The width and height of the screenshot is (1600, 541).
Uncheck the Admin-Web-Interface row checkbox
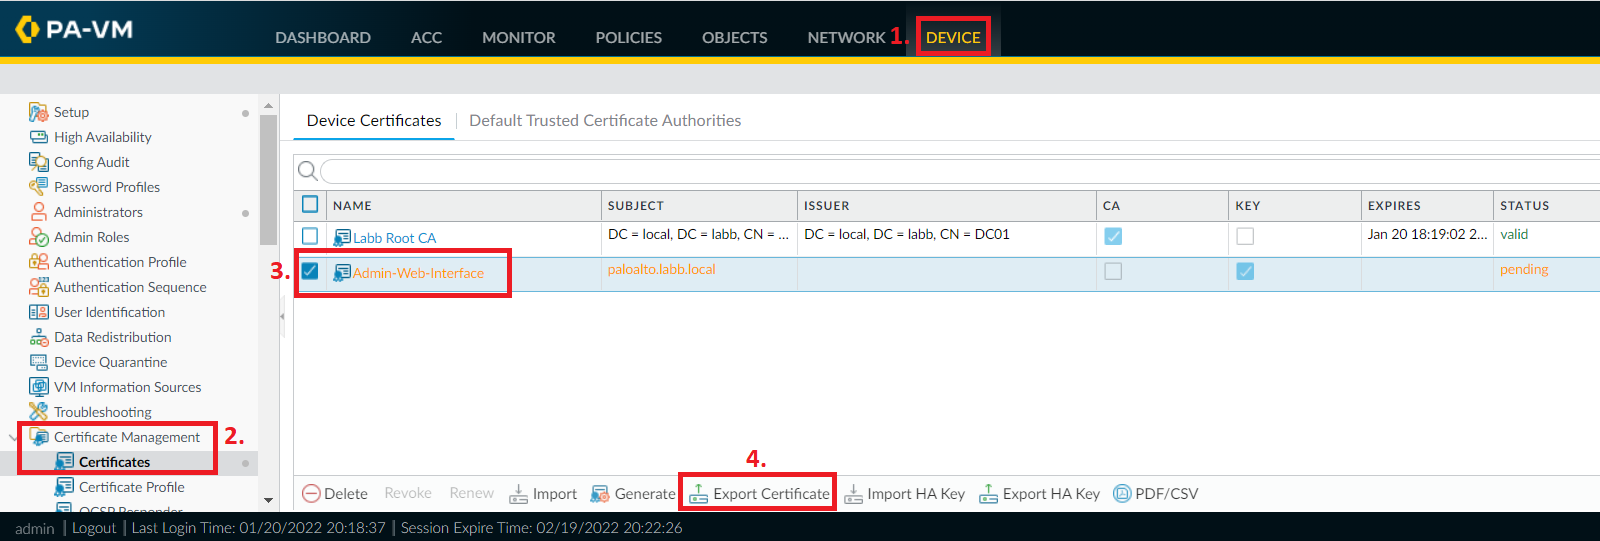(x=310, y=271)
